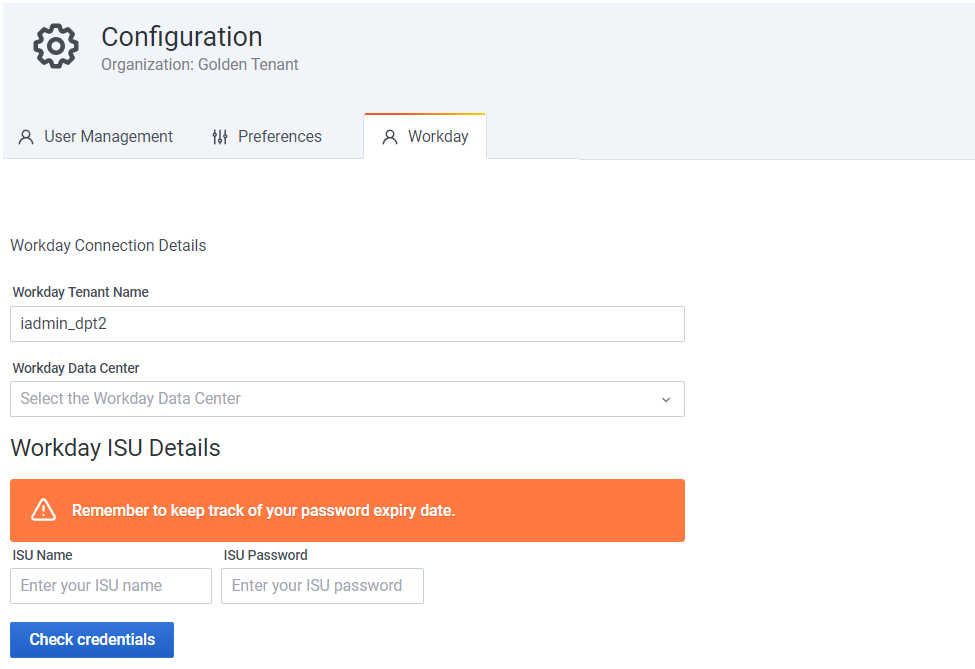Viewport: 975px width, 669px height.
Task: Click the 'ISU Name' label
Action: pos(42,555)
